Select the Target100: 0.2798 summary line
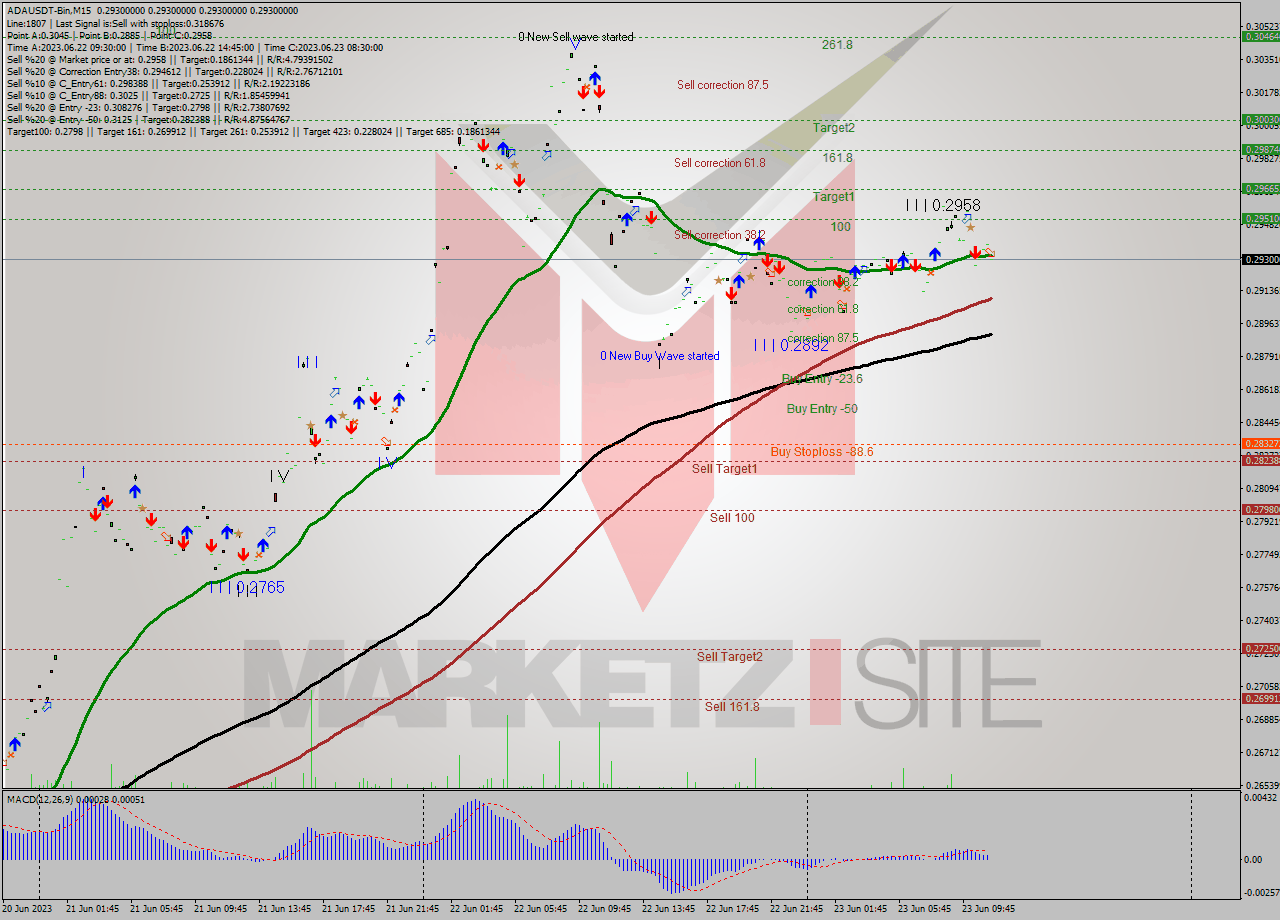Screen dimensions: 1280x920 [x=253, y=131]
